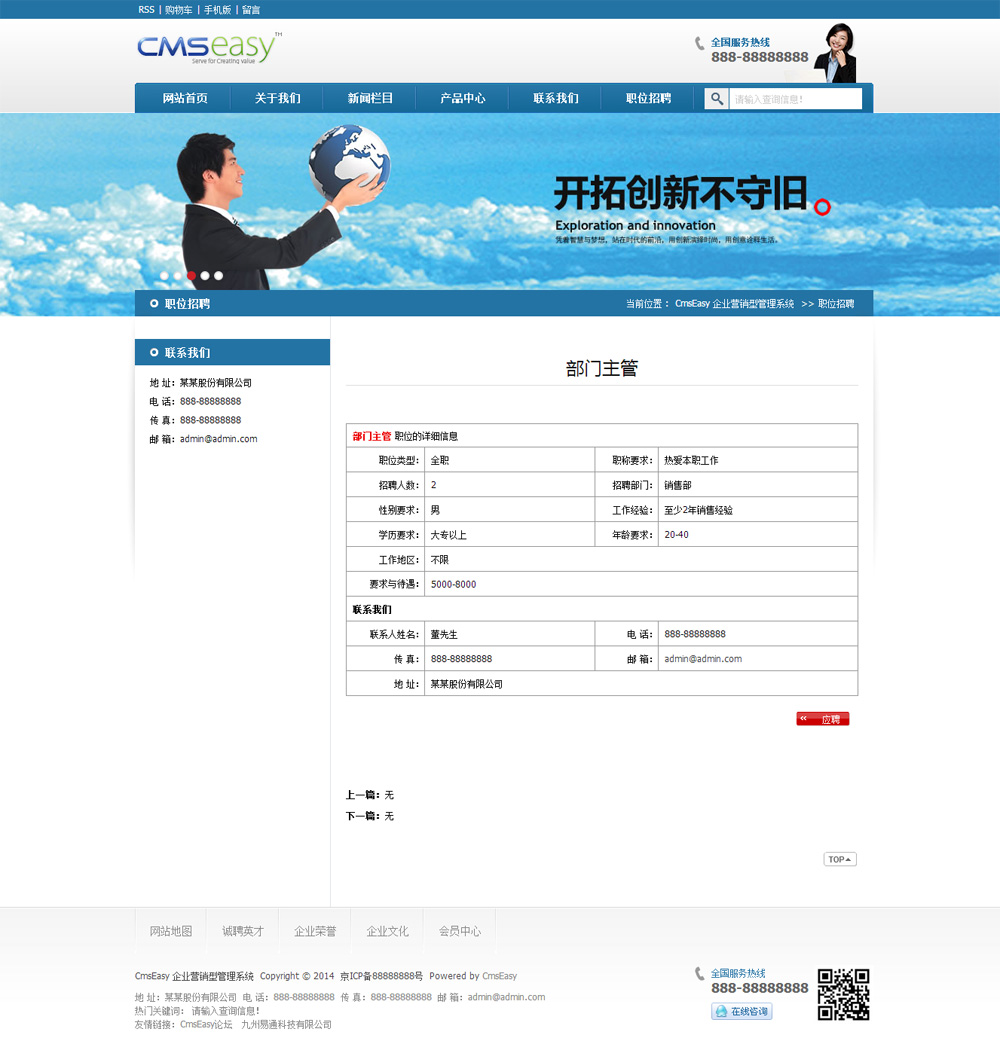Switch to the last banner slide dot
This screenshot has height=1044, width=1000.
click(x=218, y=276)
